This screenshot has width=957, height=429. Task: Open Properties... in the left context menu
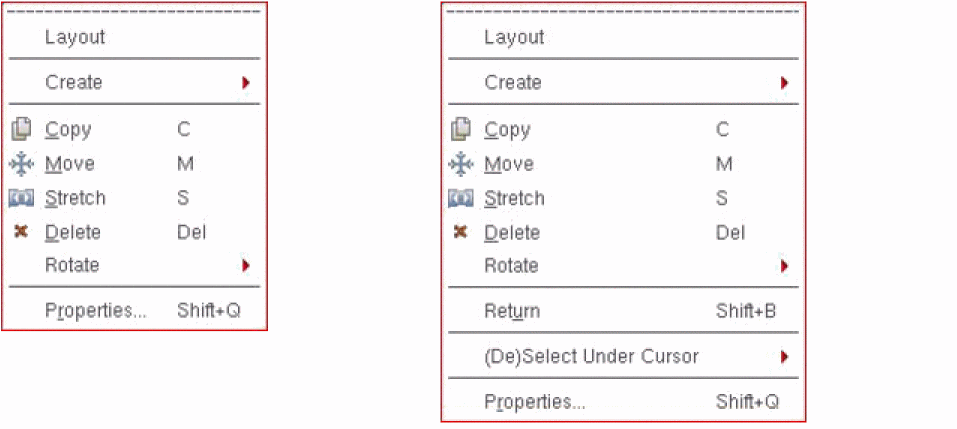(x=95, y=310)
